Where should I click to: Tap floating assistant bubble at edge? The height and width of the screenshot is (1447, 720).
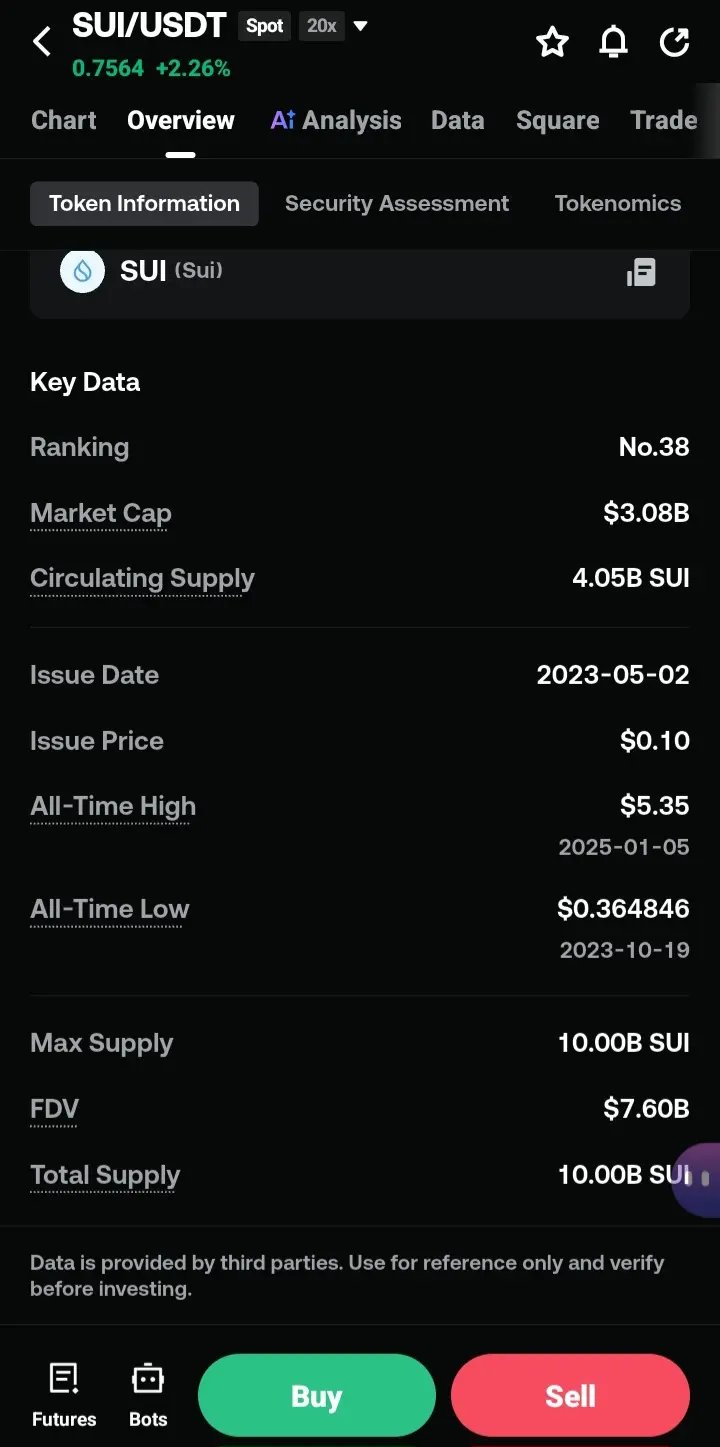click(698, 1180)
